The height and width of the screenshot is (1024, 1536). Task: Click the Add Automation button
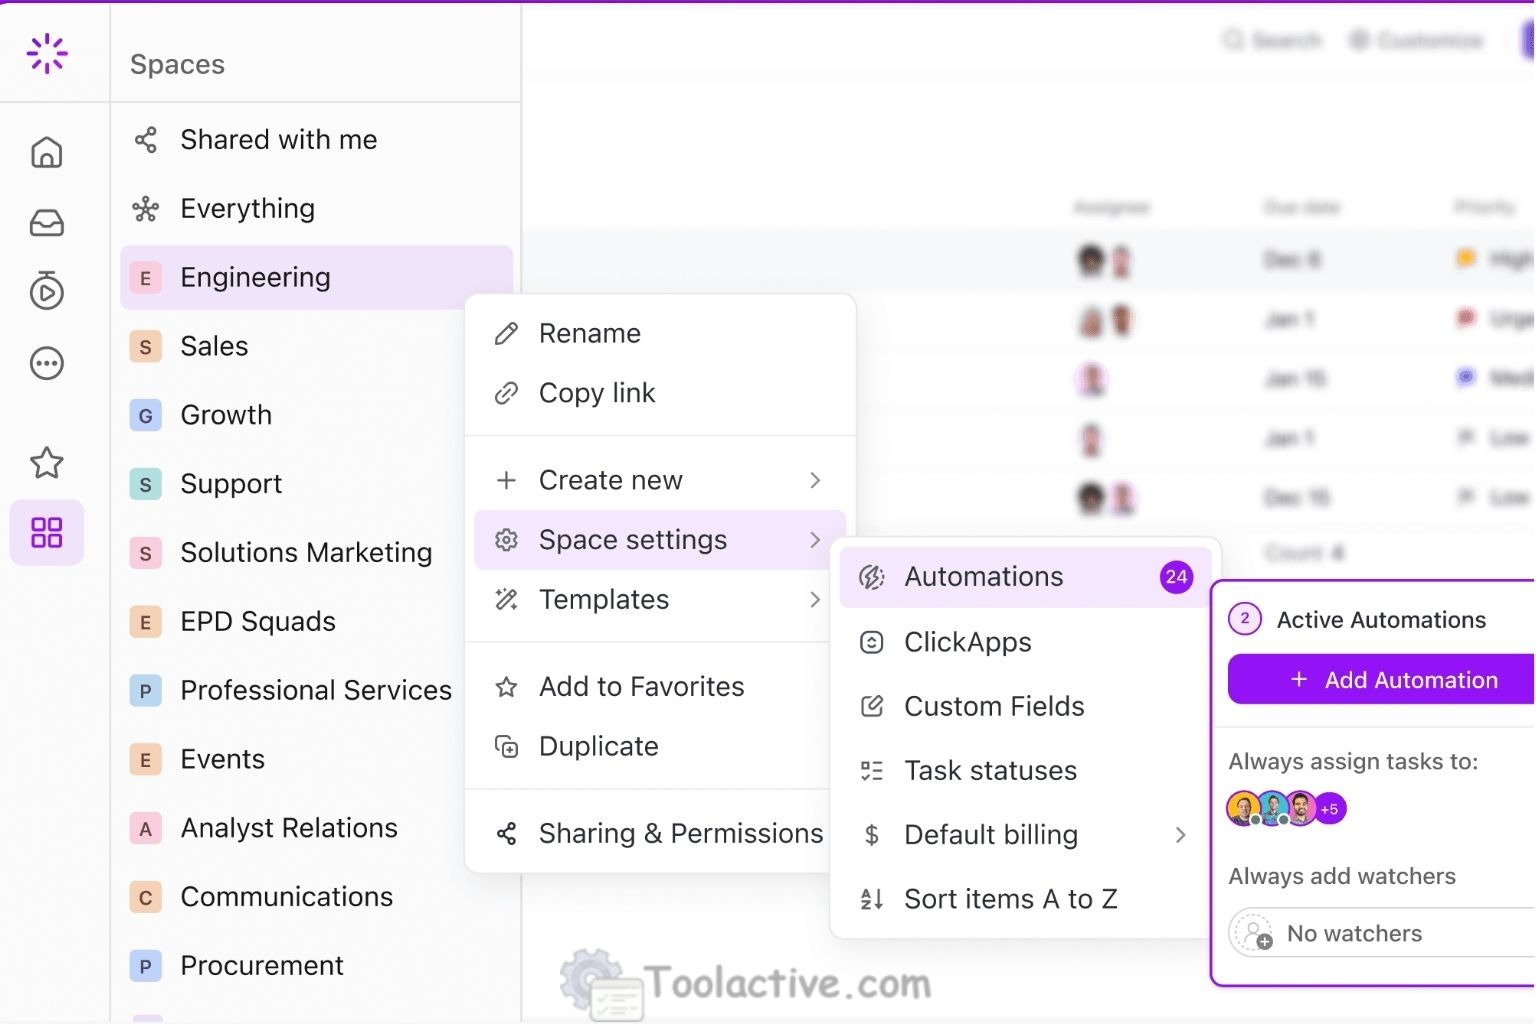(1393, 679)
